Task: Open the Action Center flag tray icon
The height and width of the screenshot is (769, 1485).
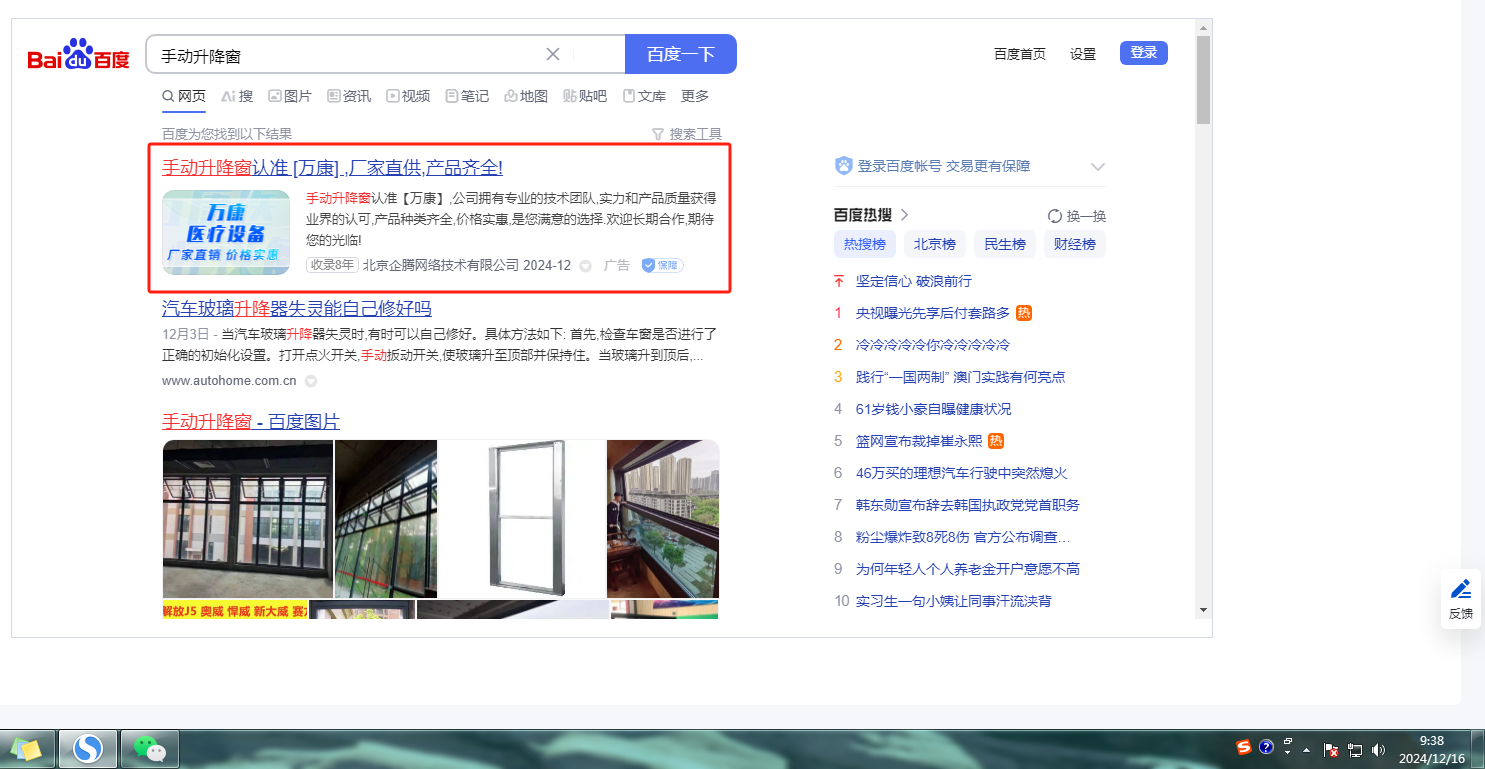Action: click(1331, 749)
